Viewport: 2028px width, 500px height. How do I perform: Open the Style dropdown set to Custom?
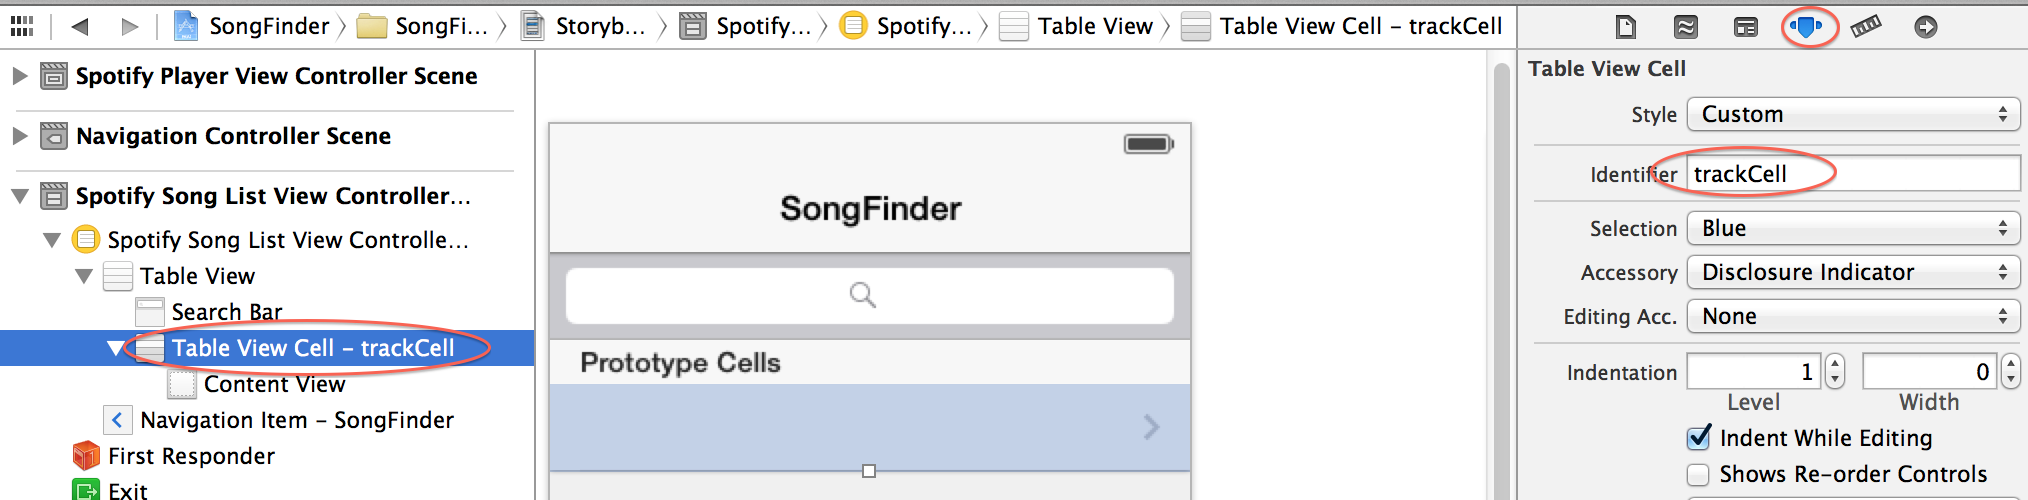point(1853,114)
